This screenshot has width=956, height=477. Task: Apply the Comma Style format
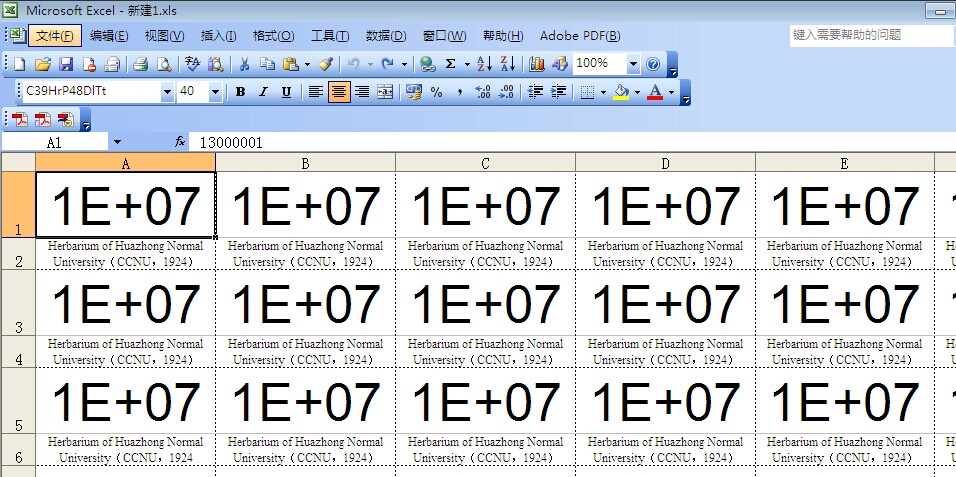(460, 92)
